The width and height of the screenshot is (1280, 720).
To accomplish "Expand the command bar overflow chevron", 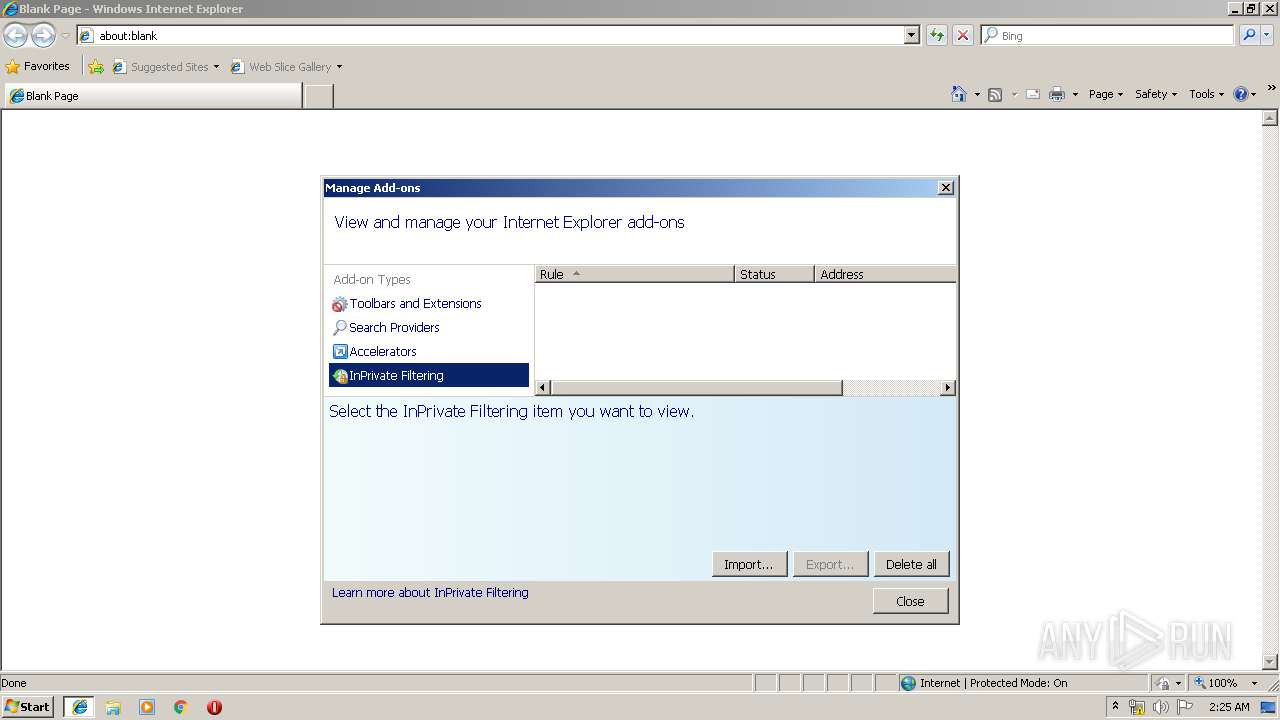I will pos(1272,89).
